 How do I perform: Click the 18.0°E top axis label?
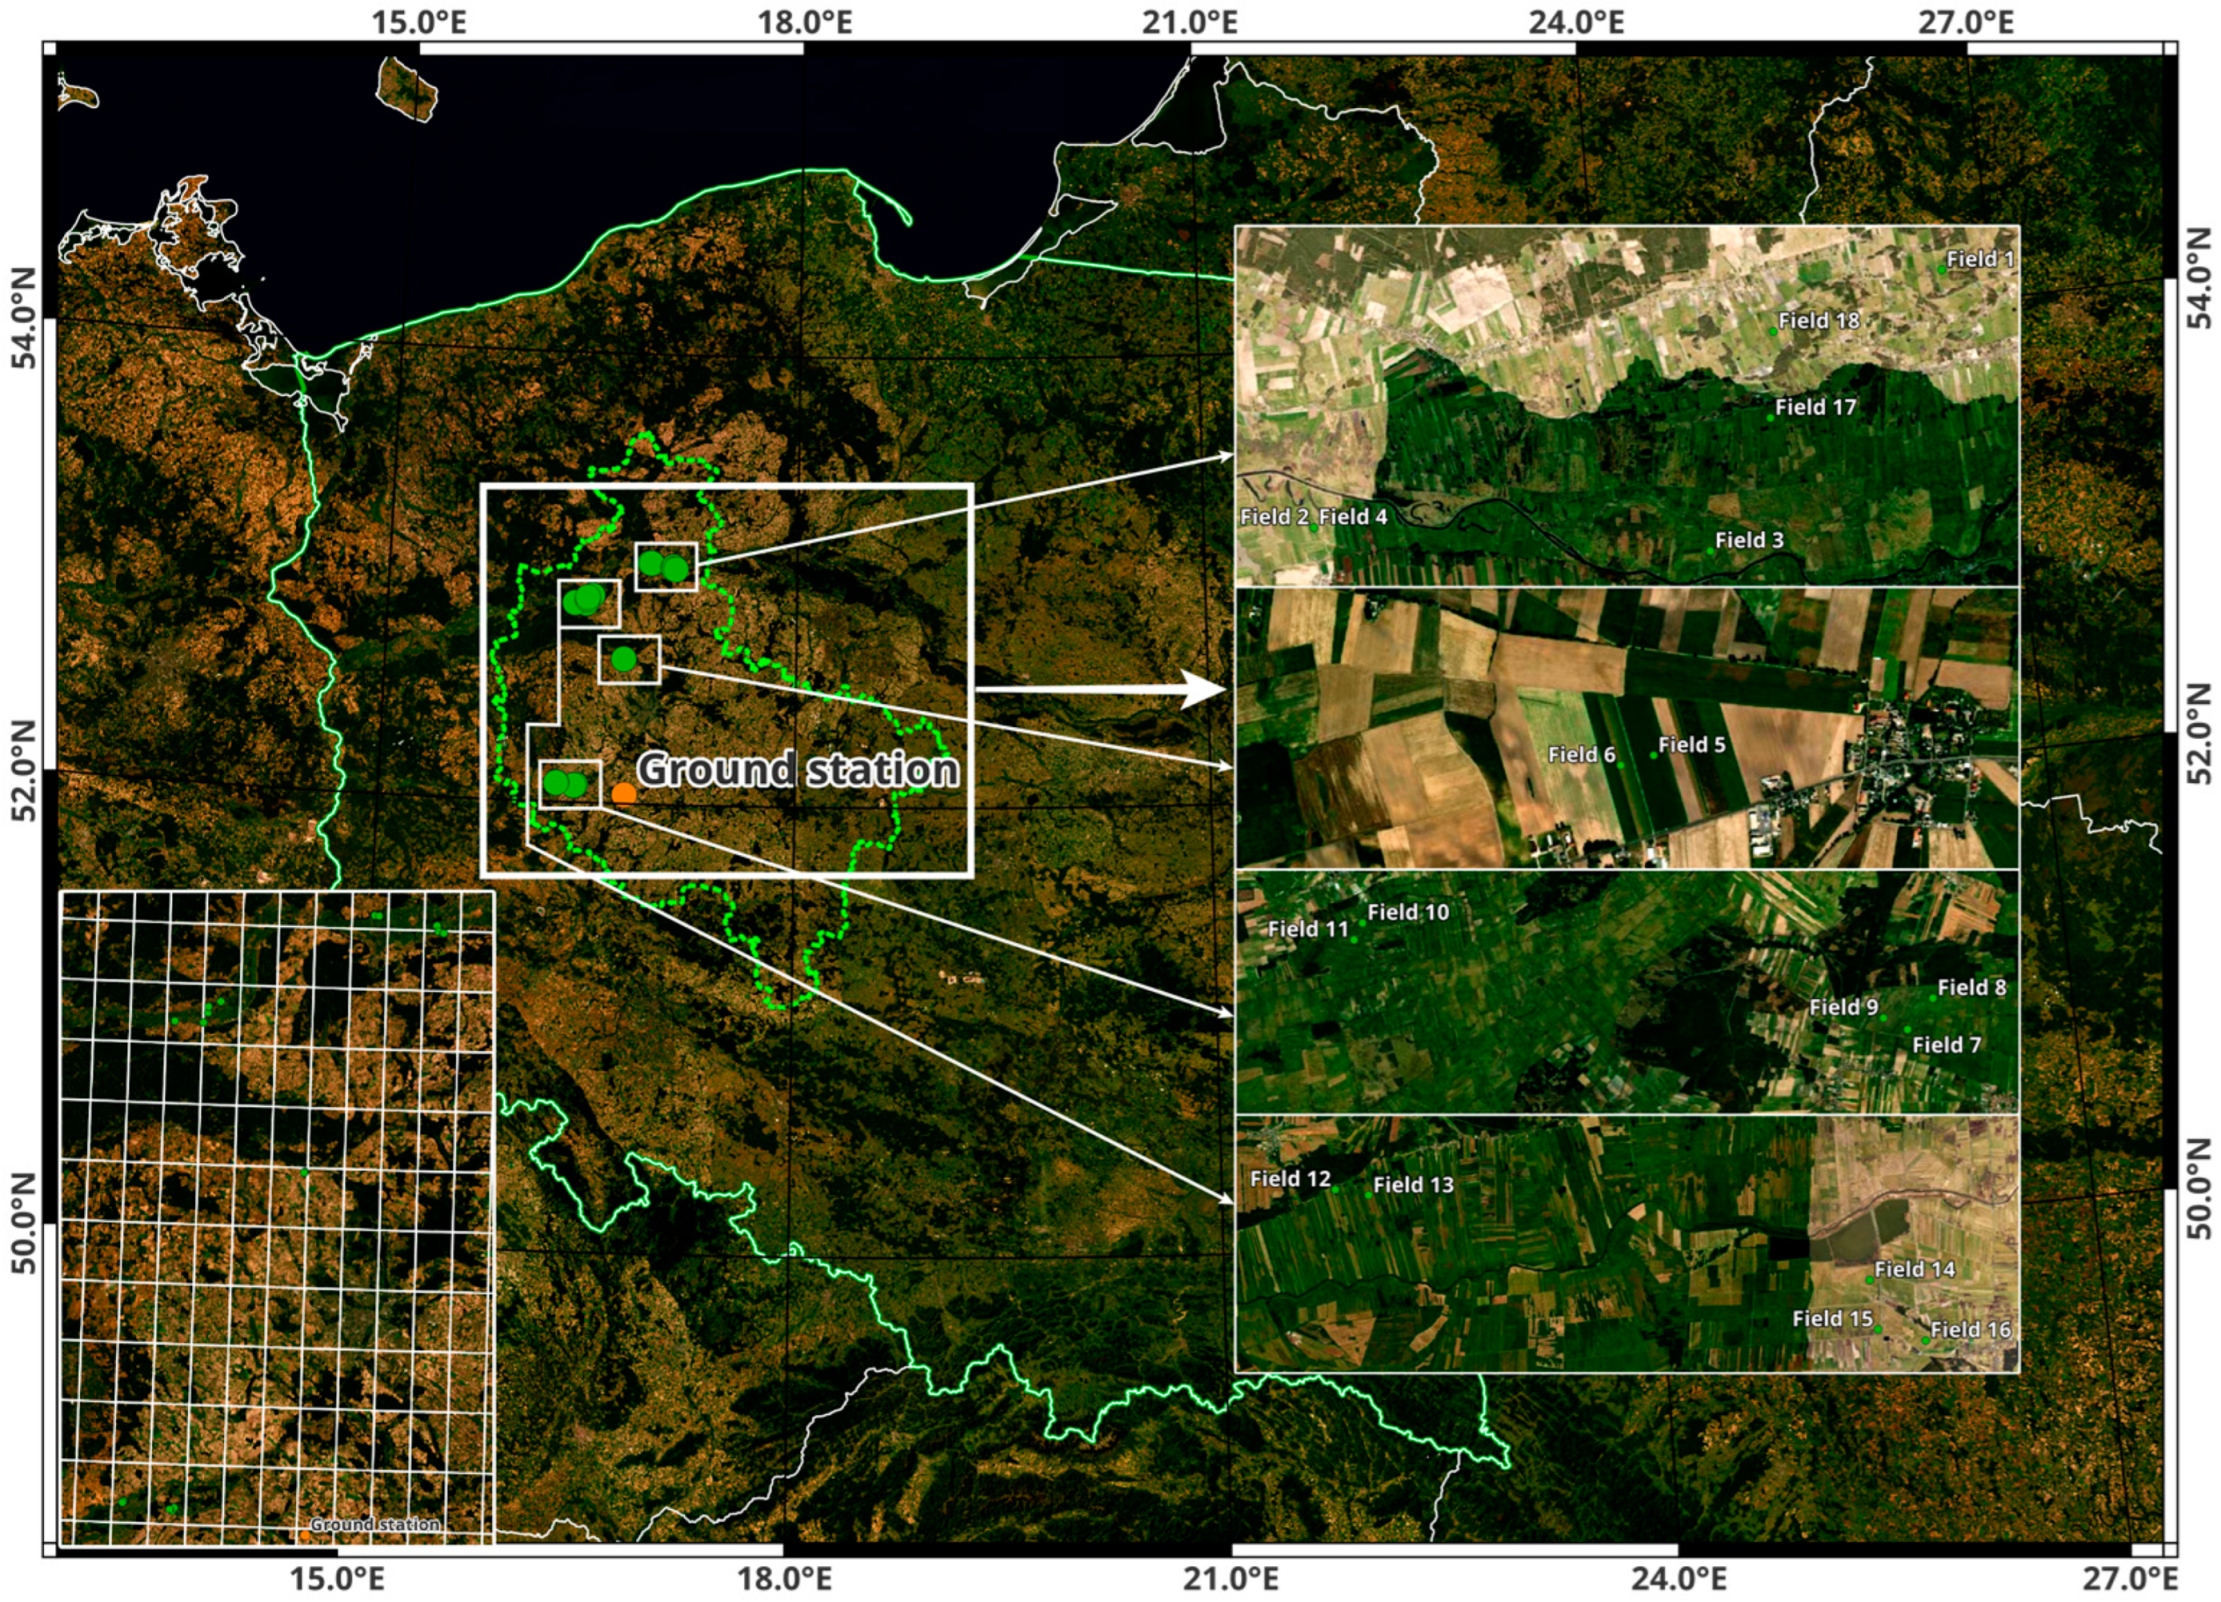804,22
